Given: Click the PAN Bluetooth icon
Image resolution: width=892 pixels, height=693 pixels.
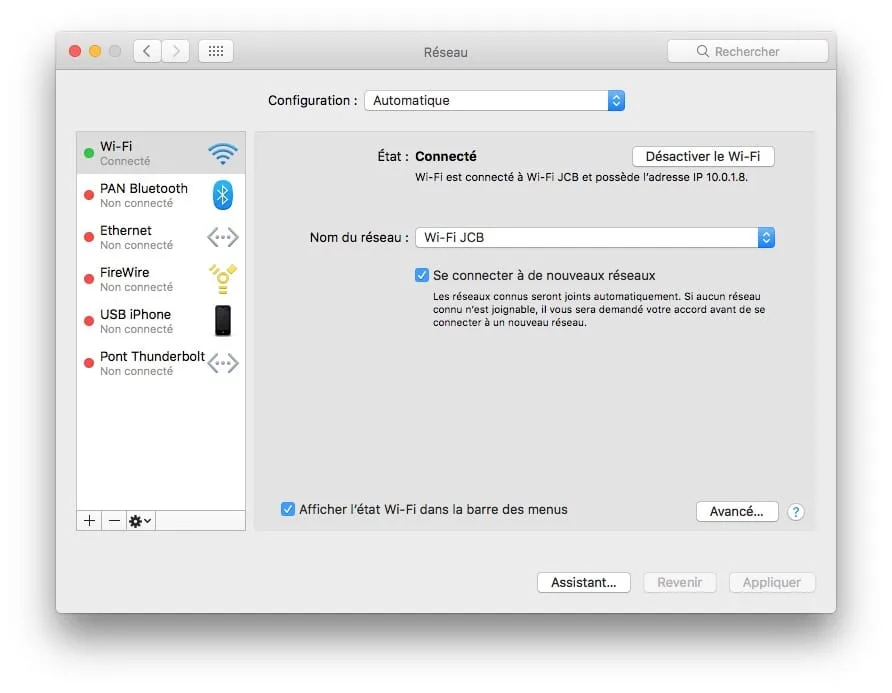Looking at the screenshot, I should [222, 195].
